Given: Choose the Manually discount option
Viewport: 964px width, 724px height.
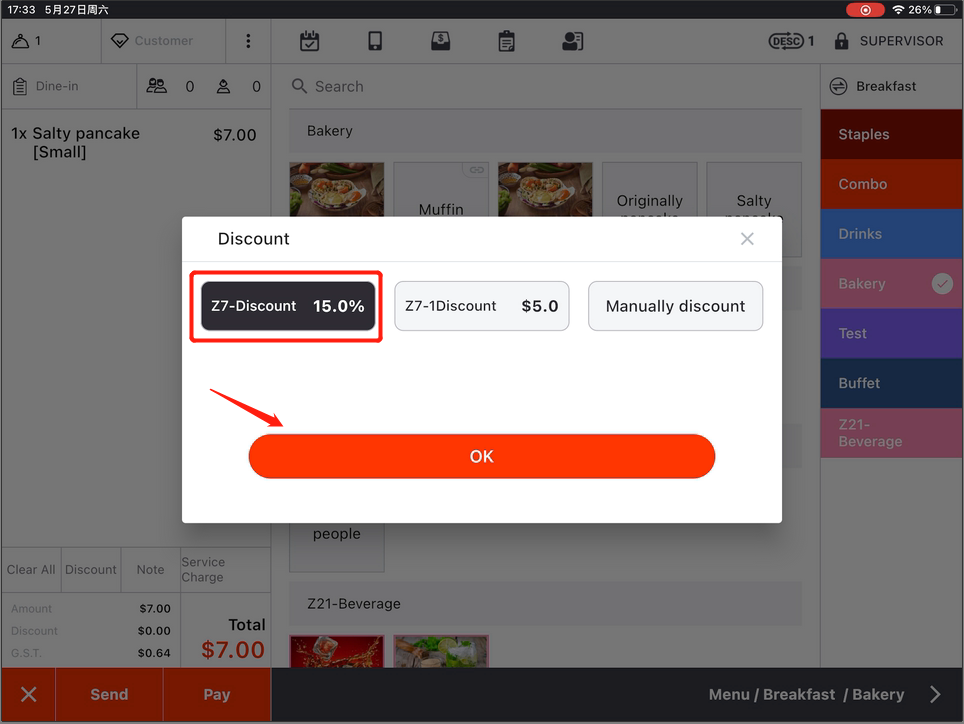Looking at the screenshot, I should click(675, 306).
